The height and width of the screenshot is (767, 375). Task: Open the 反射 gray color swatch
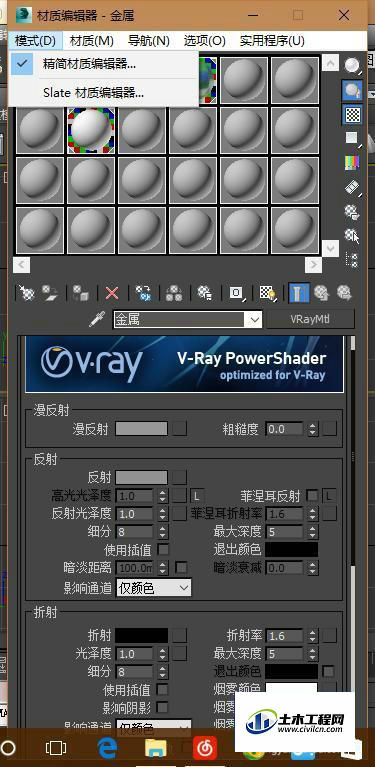point(142,477)
